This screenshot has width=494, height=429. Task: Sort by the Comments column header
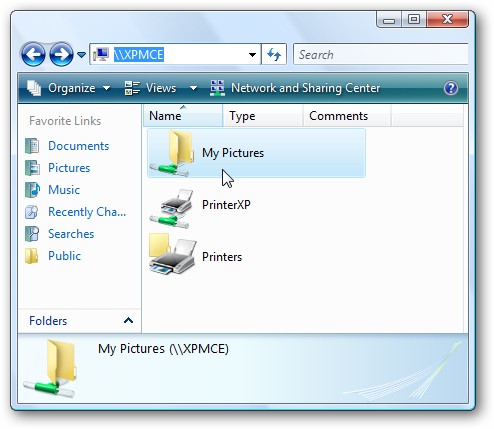(x=347, y=116)
